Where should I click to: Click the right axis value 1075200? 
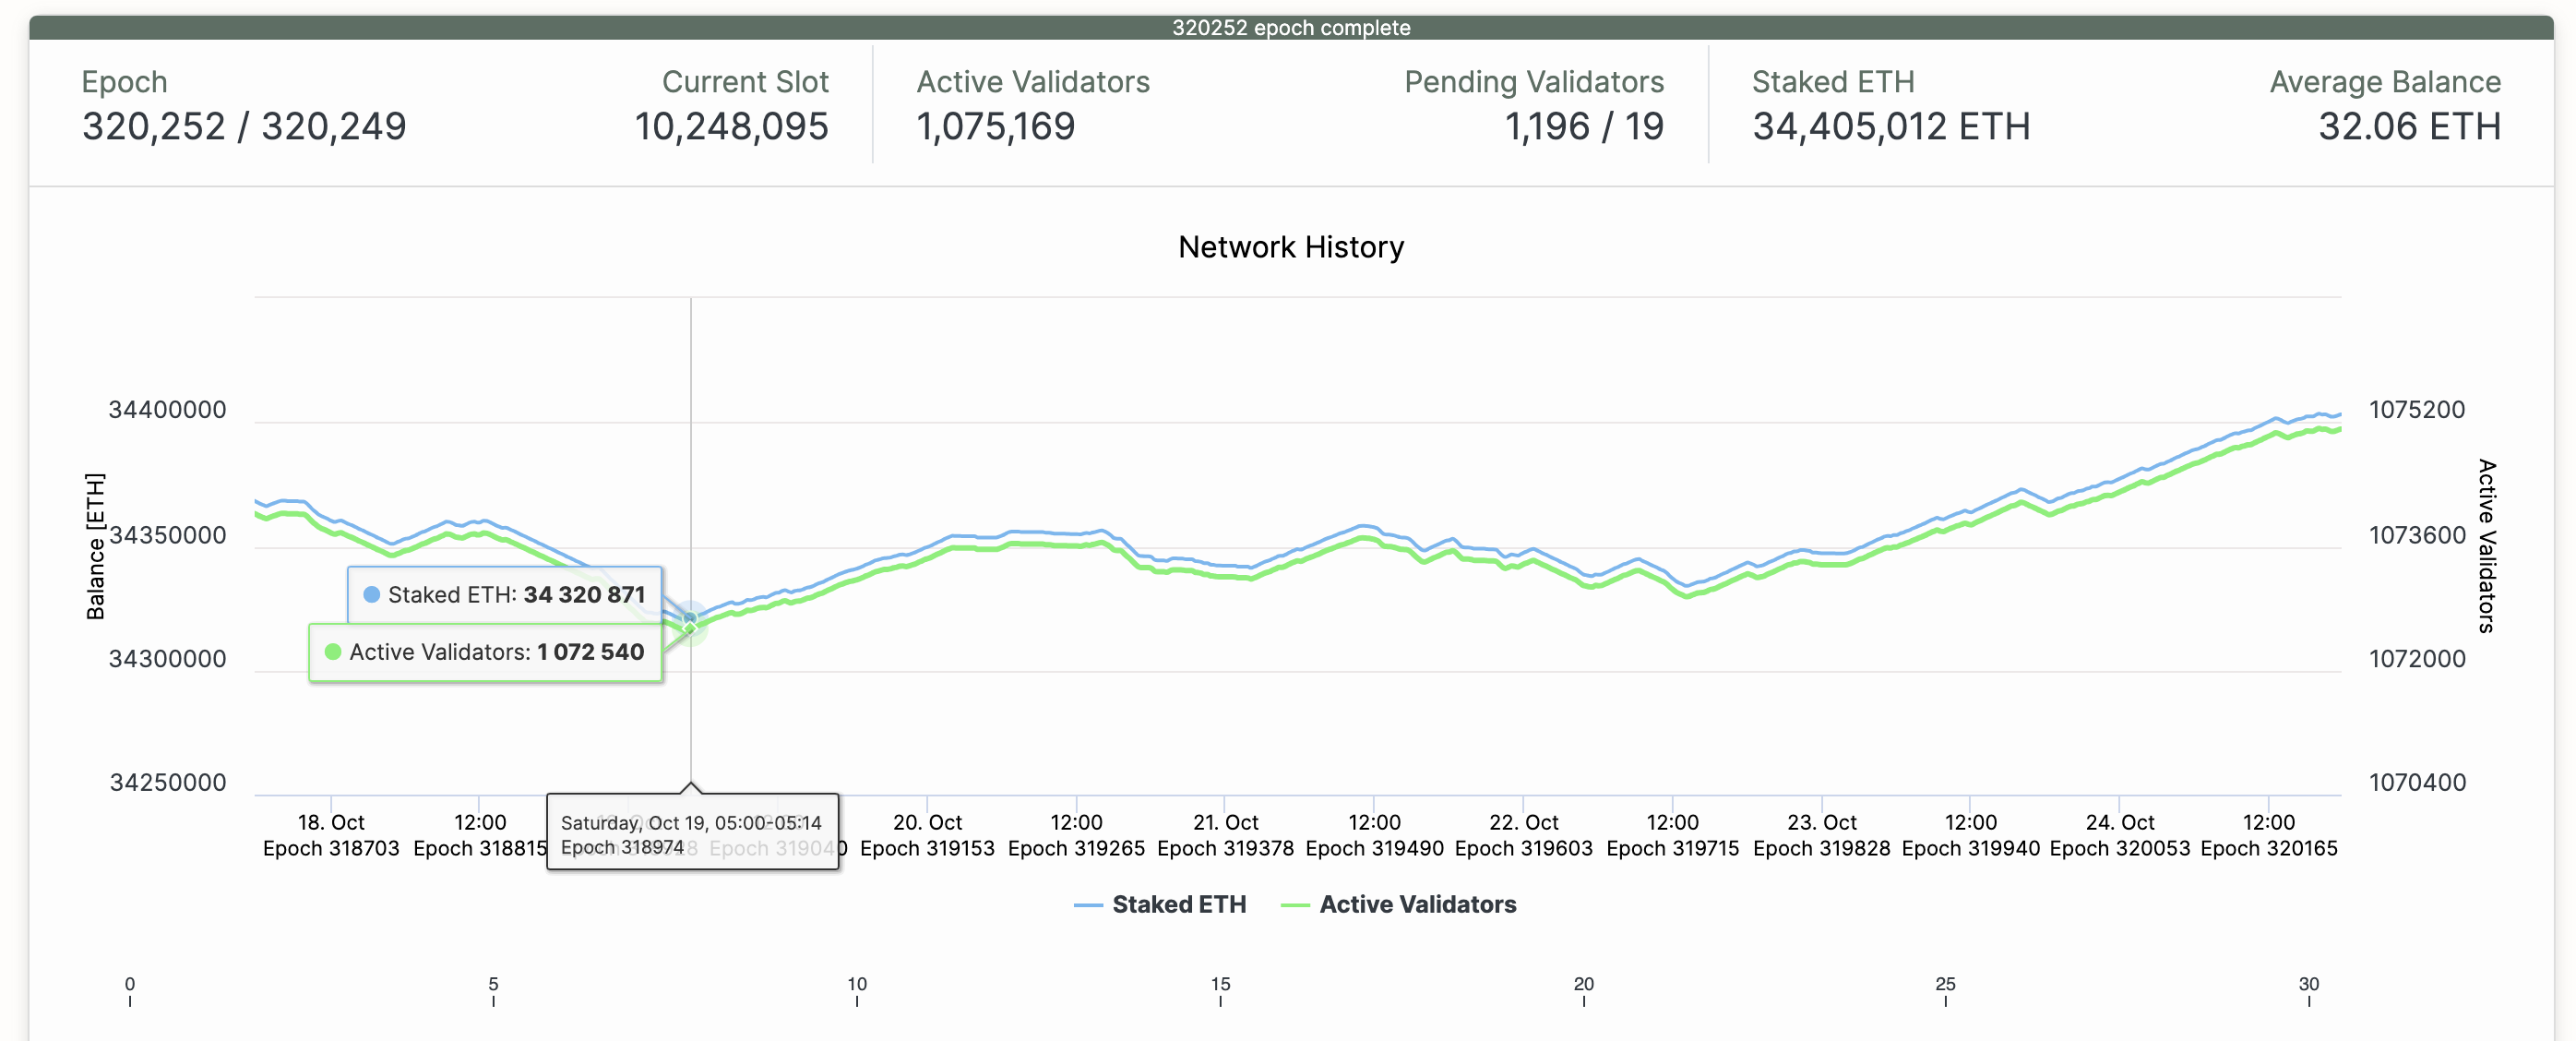(2416, 410)
